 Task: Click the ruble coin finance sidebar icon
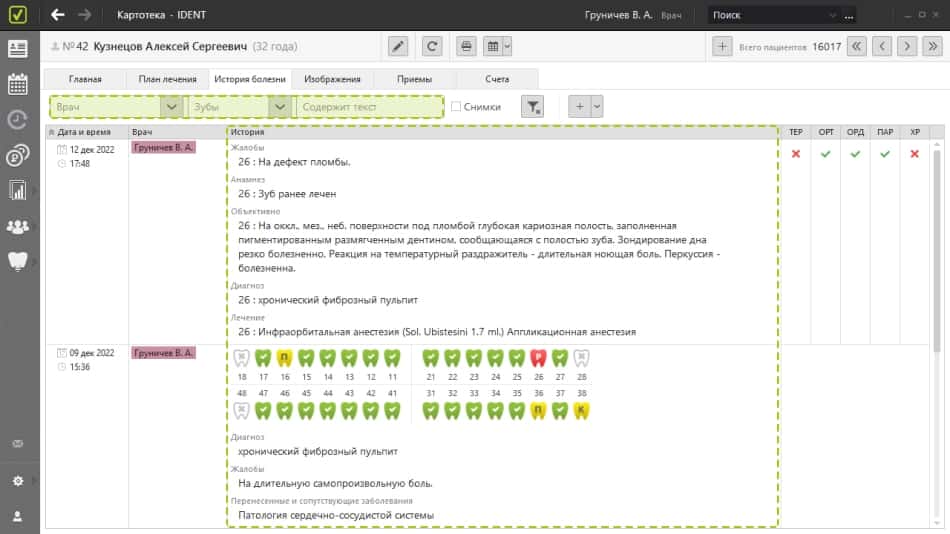[x=17, y=155]
